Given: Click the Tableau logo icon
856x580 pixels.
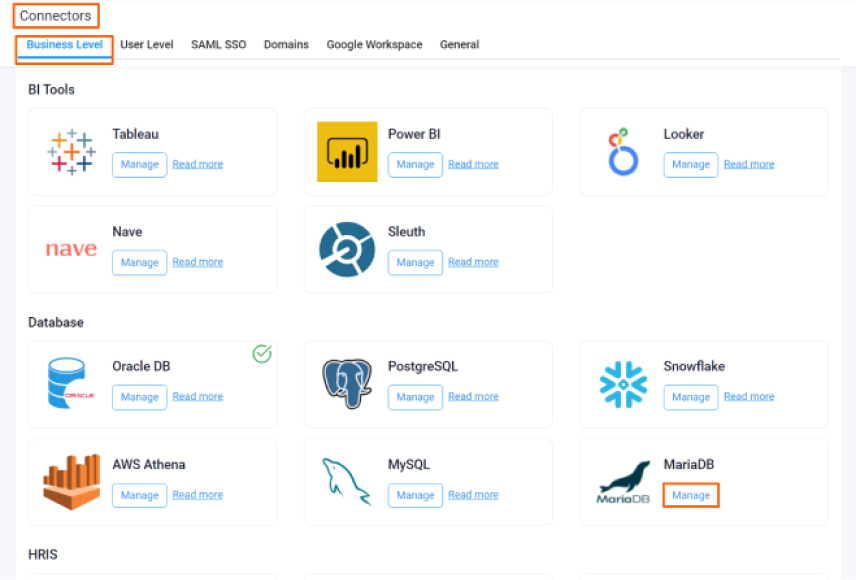Looking at the screenshot, I should tap(72, 152).
